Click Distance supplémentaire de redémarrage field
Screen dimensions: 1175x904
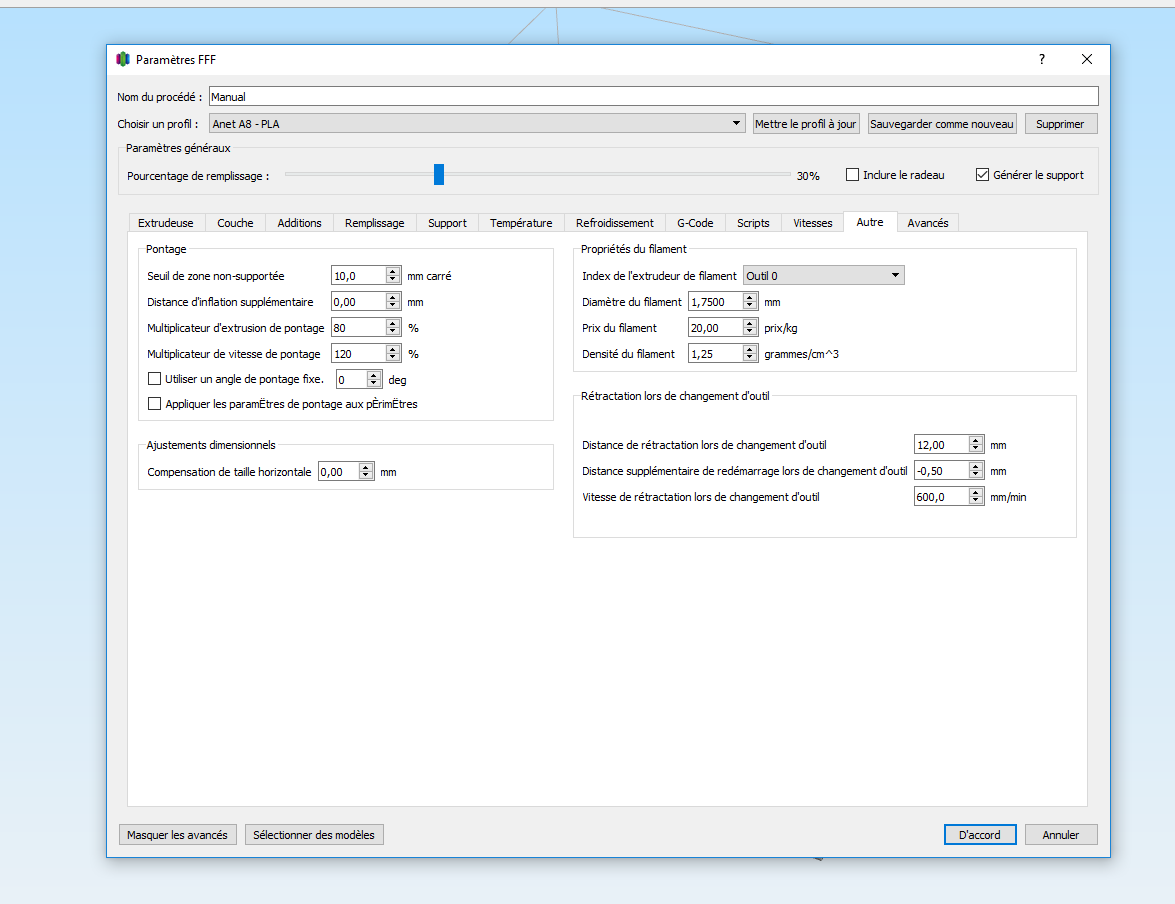[941, 471]
